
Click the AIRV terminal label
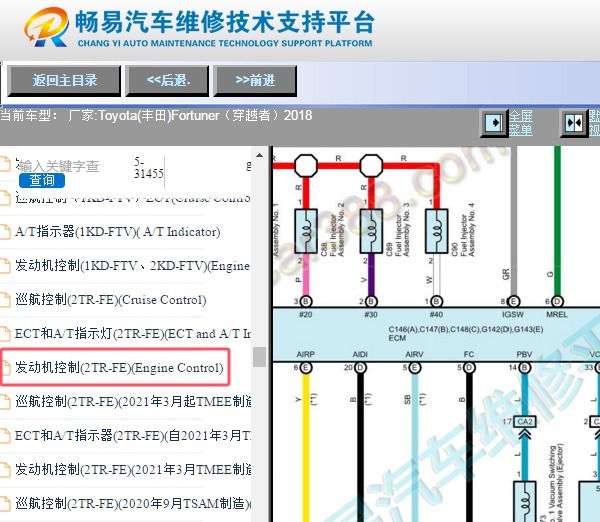click(x=414, y=354)
